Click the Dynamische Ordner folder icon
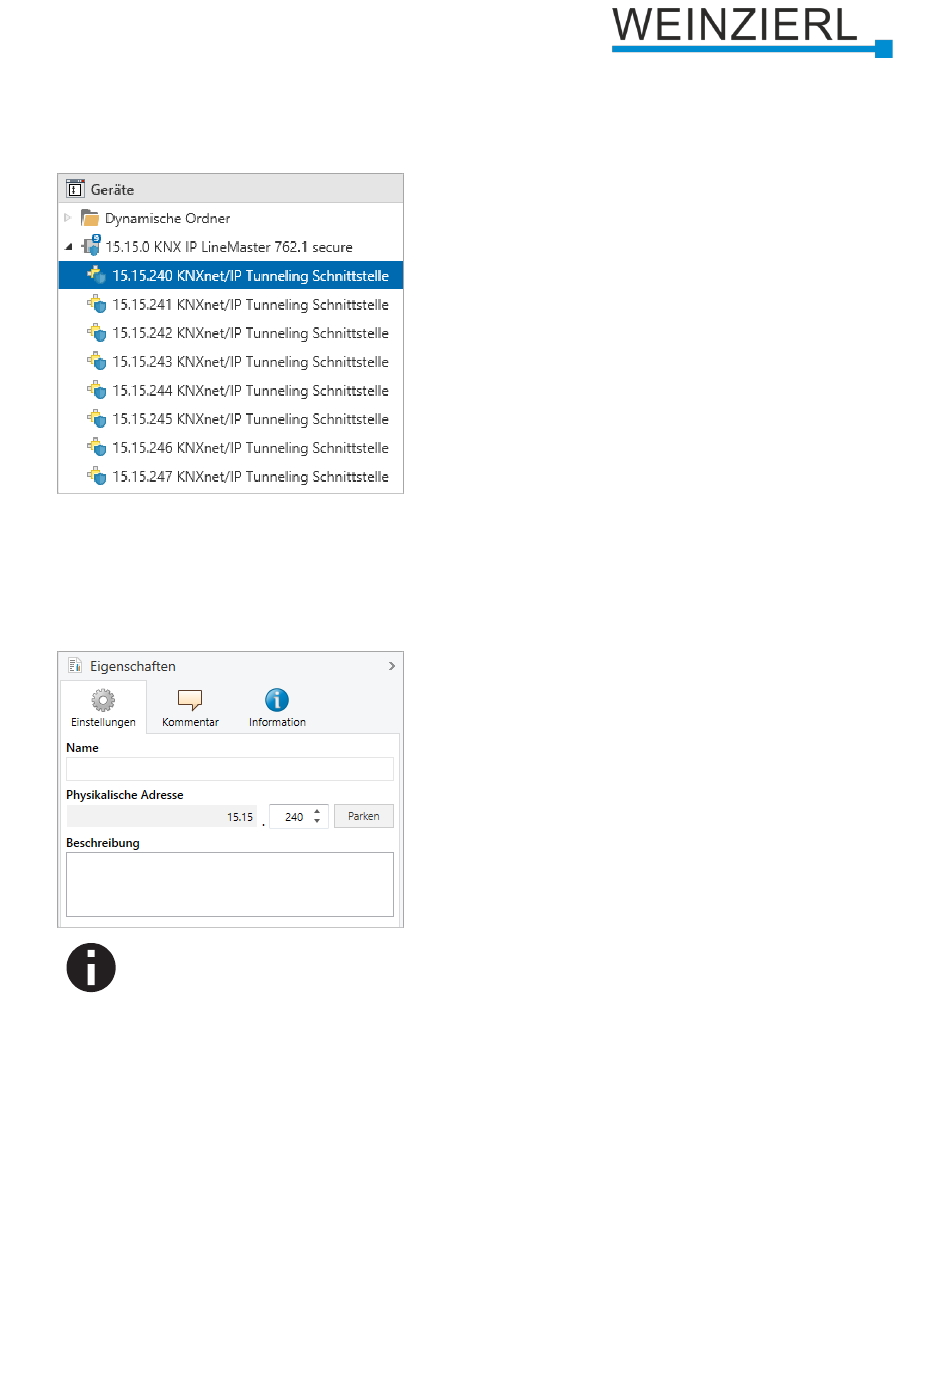 (90, 217)
